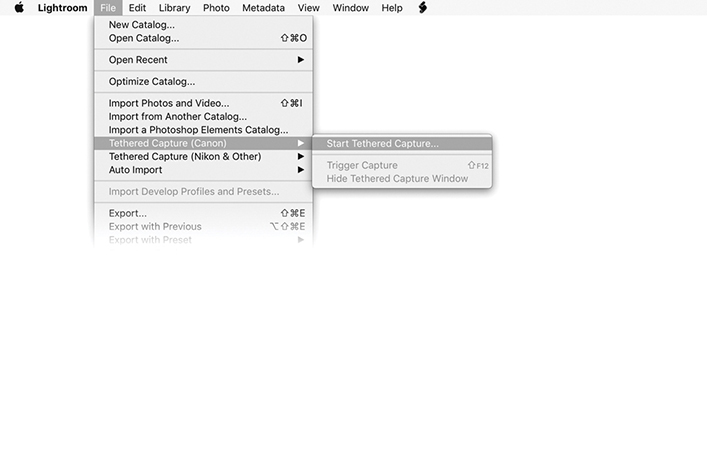Select Import a Photoshop Elements Catalog...

pyautogui.click(x=203, y=130)
